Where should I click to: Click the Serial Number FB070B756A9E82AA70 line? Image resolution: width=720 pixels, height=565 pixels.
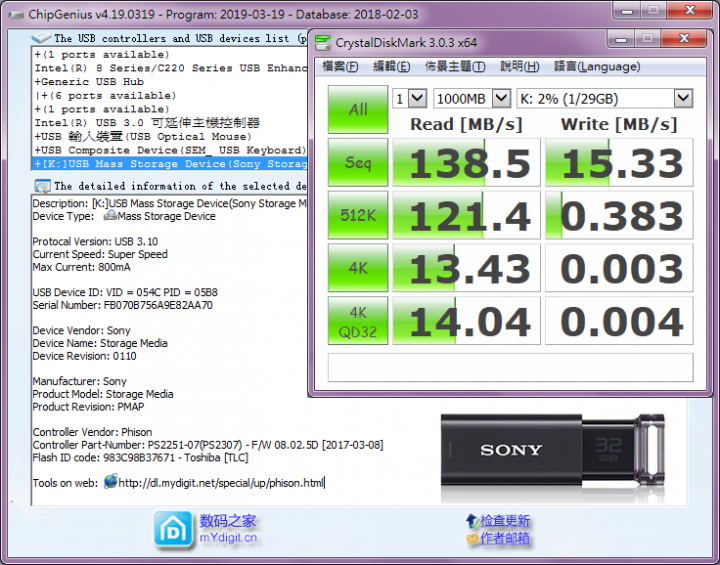coord(123,305)
